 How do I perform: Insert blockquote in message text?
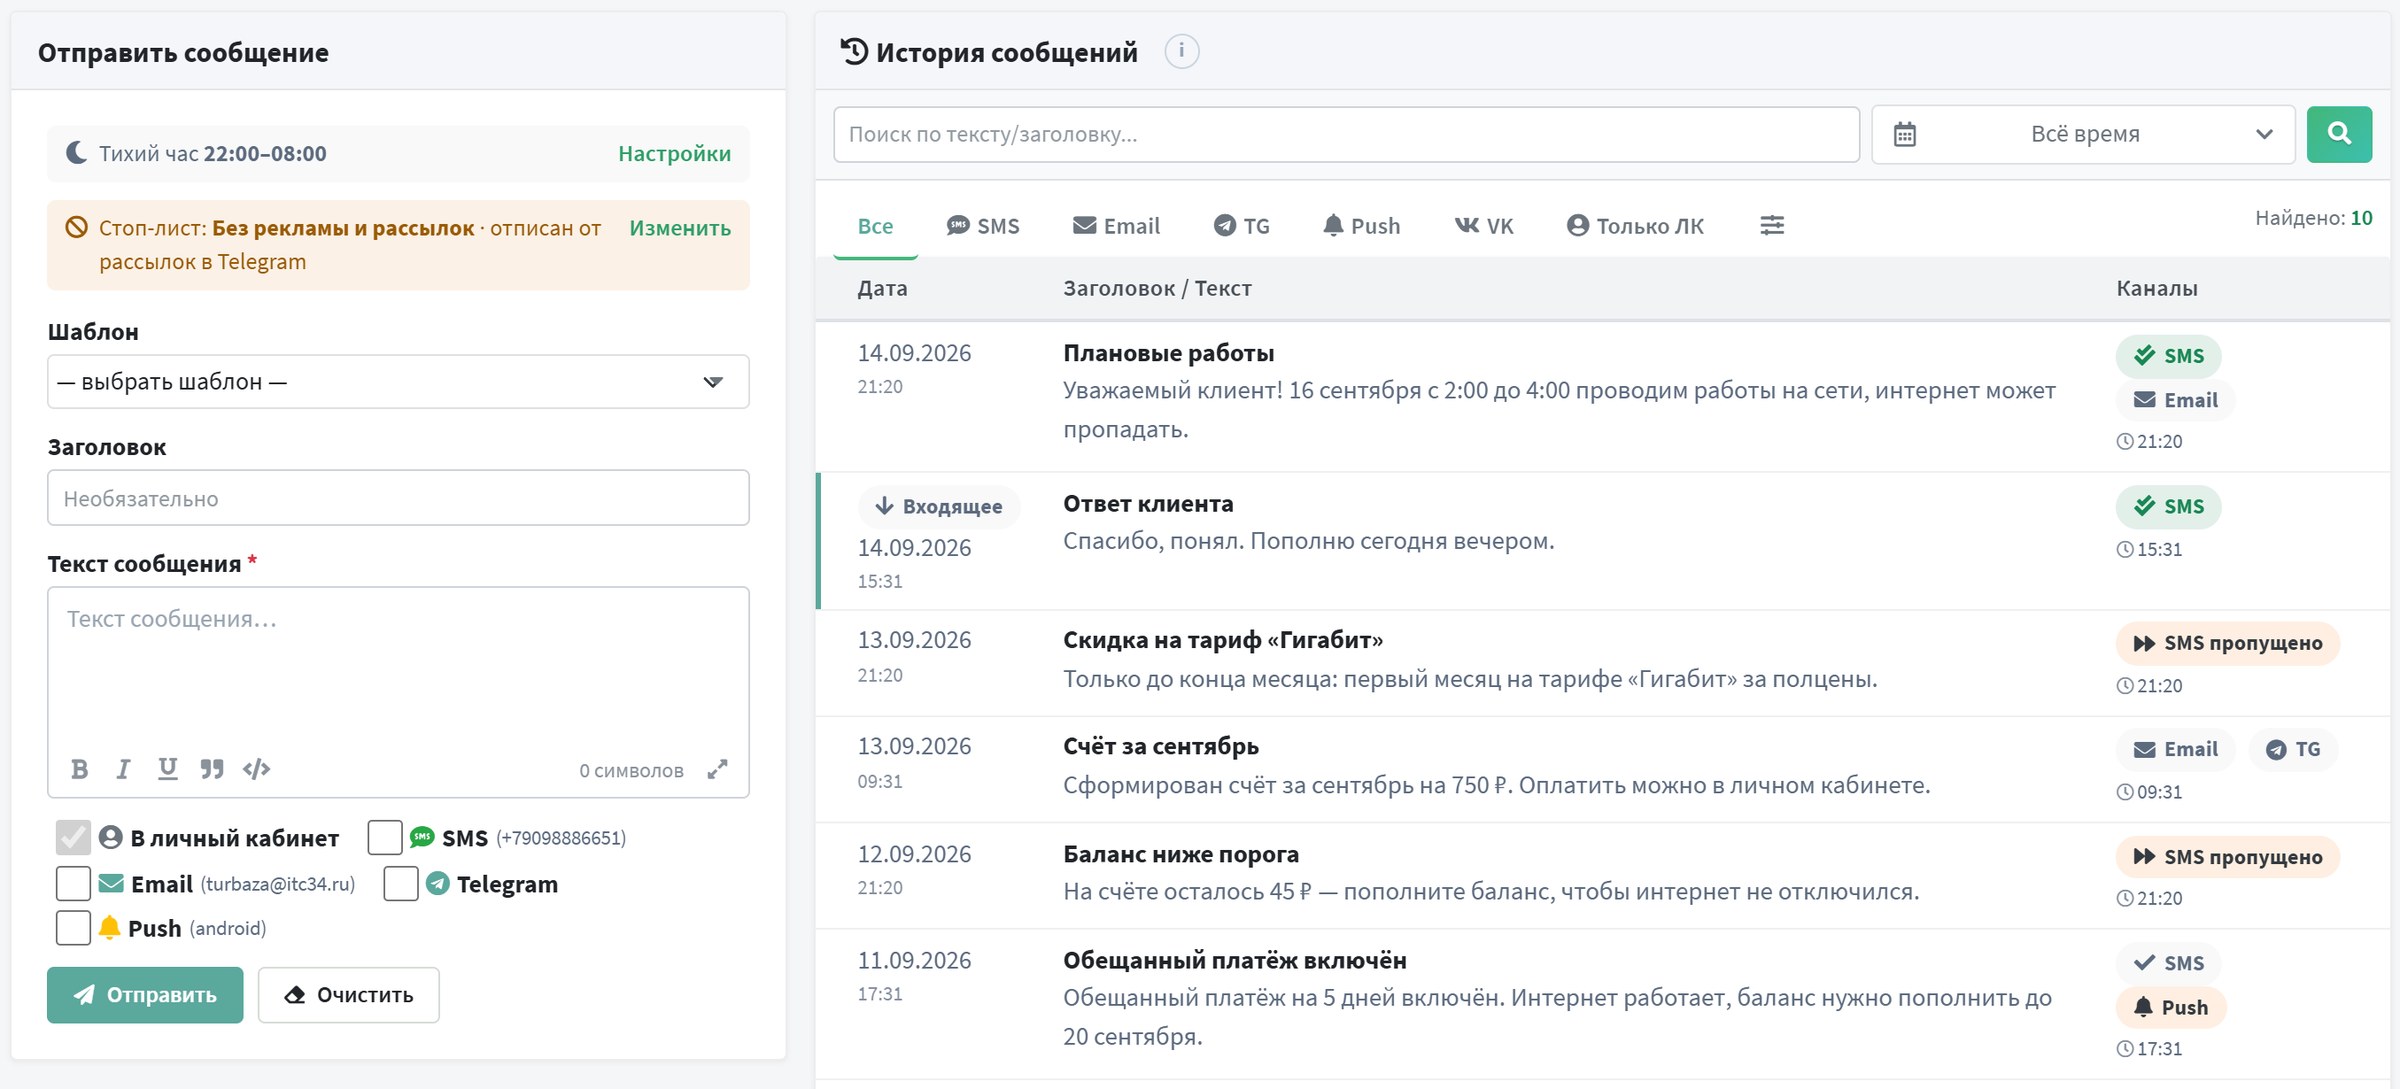pos(211,769)
